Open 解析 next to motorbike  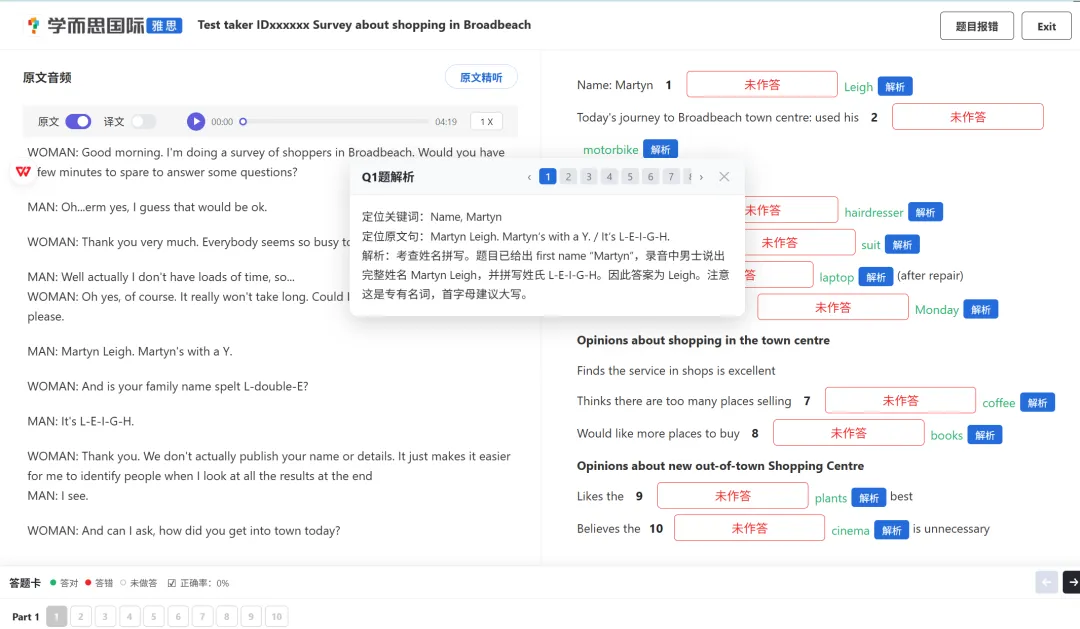pos(661,149)
